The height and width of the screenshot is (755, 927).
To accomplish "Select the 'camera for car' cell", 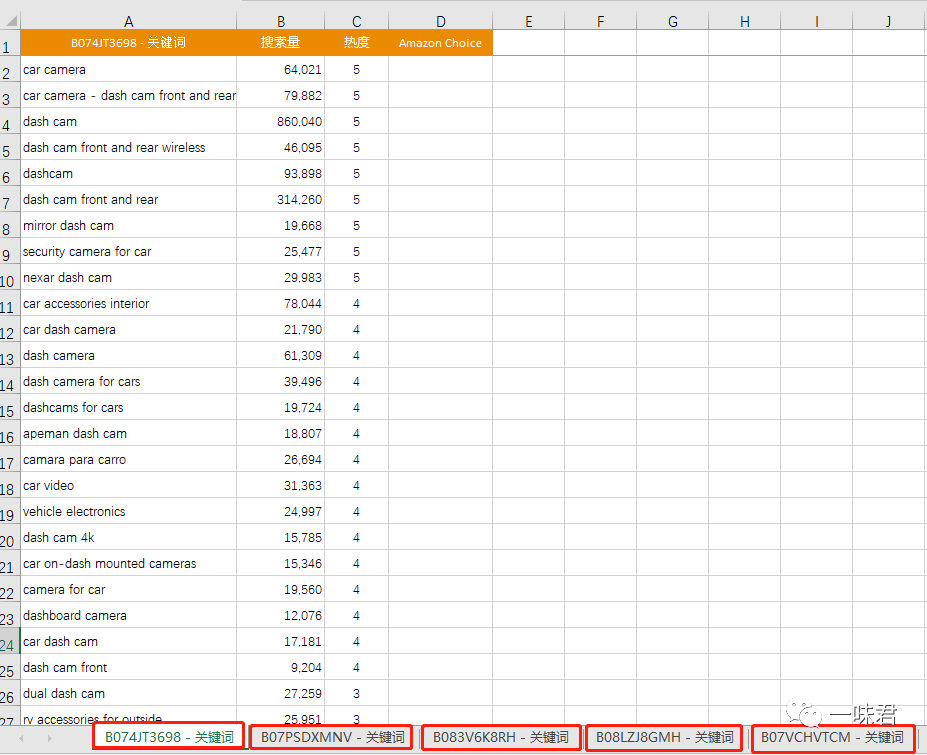I will tap(128, 589).
